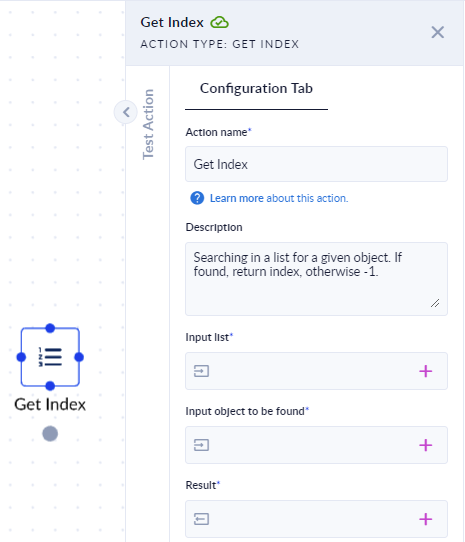Open the Test Action vertical tab

coord(148,124)
